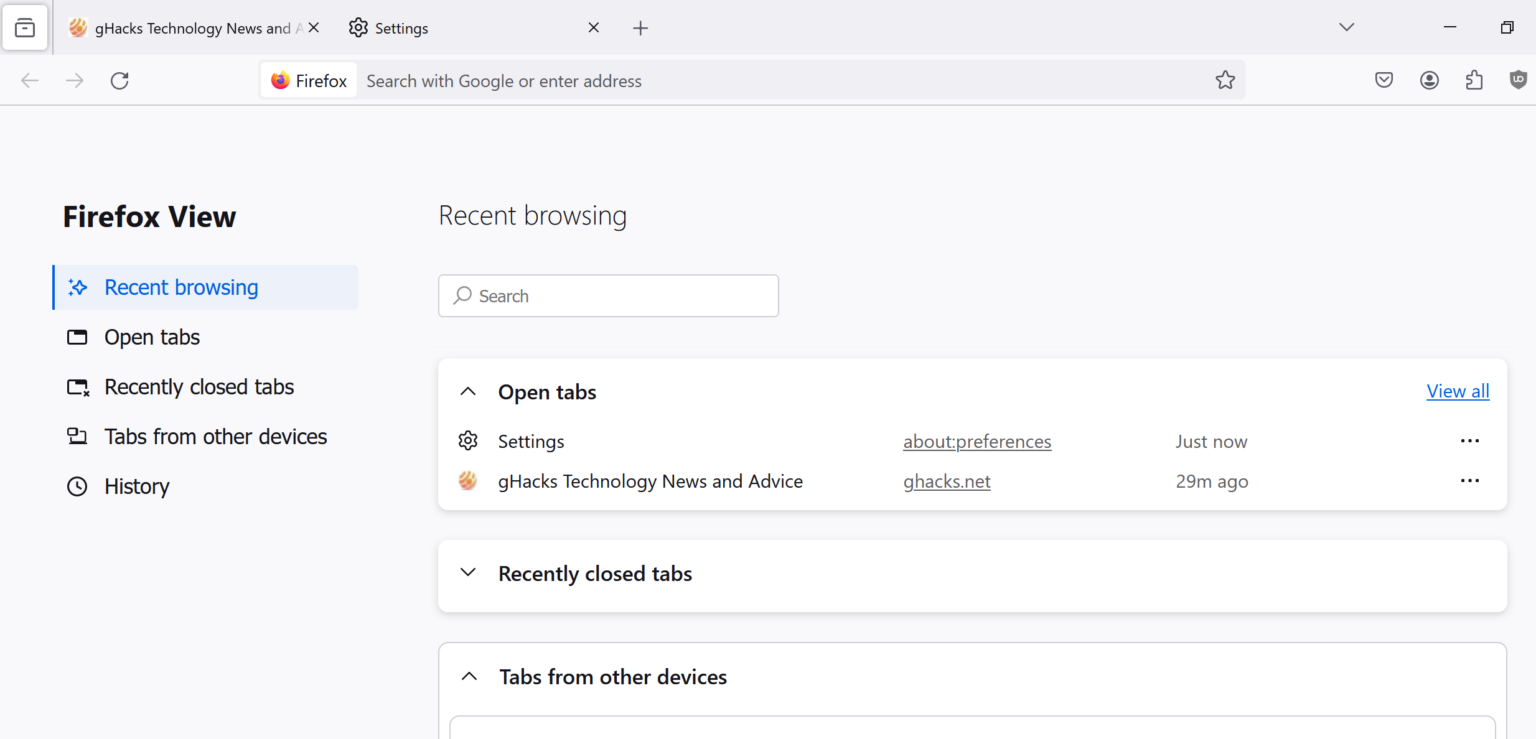Select History in the Firefox View sidebar
Viewport: 1536px width, 739px height.
pos(137,486)
